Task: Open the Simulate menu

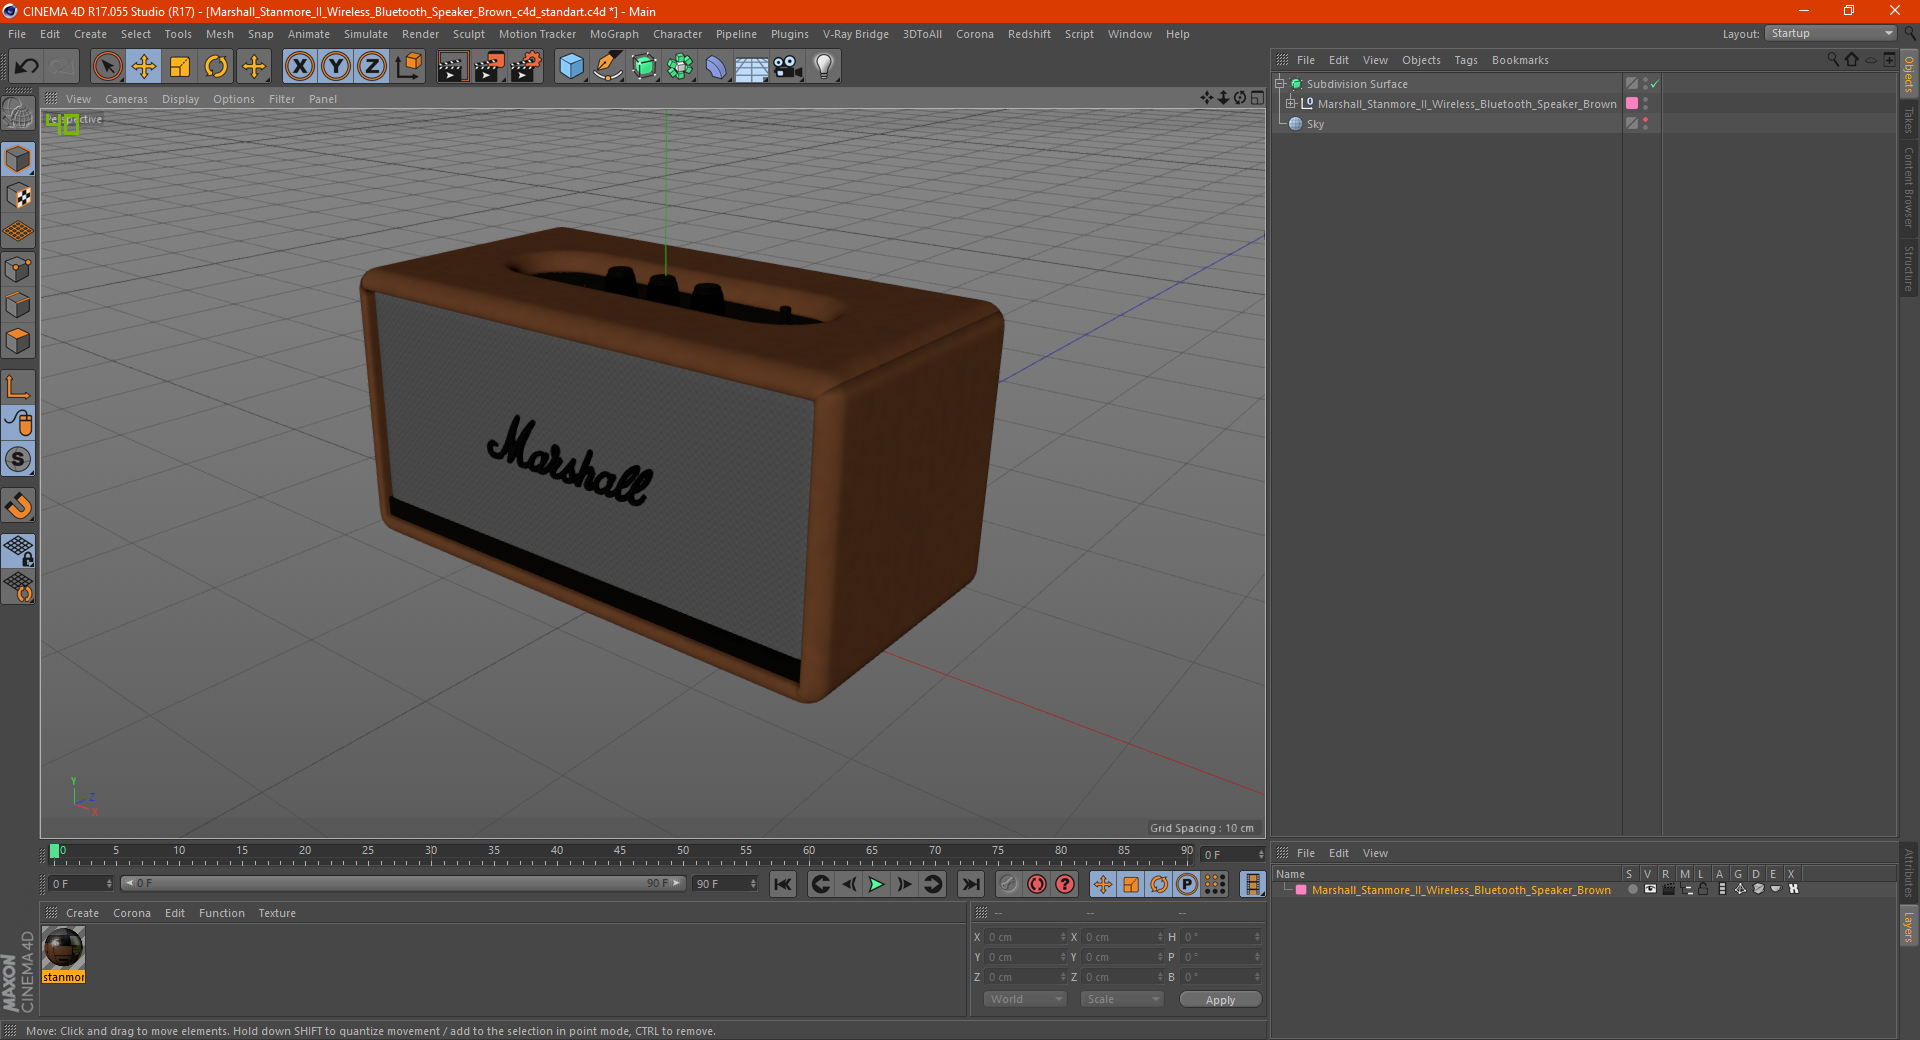Action: 366,34
